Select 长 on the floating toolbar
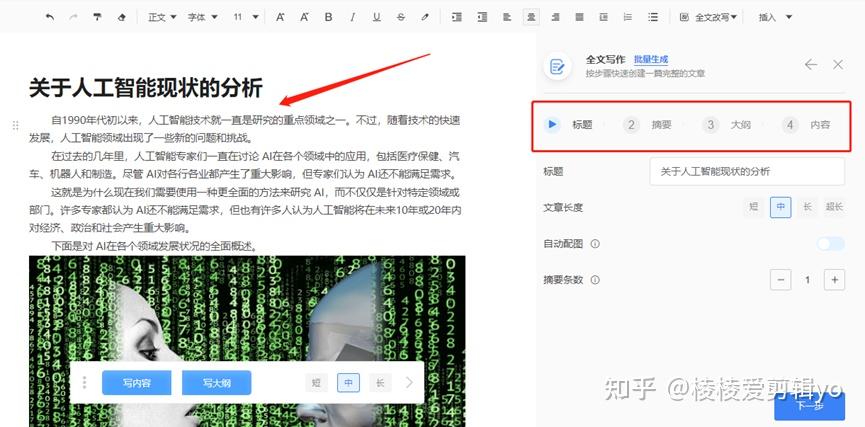This screenshot has height=427, width=865. coord(380,382)
